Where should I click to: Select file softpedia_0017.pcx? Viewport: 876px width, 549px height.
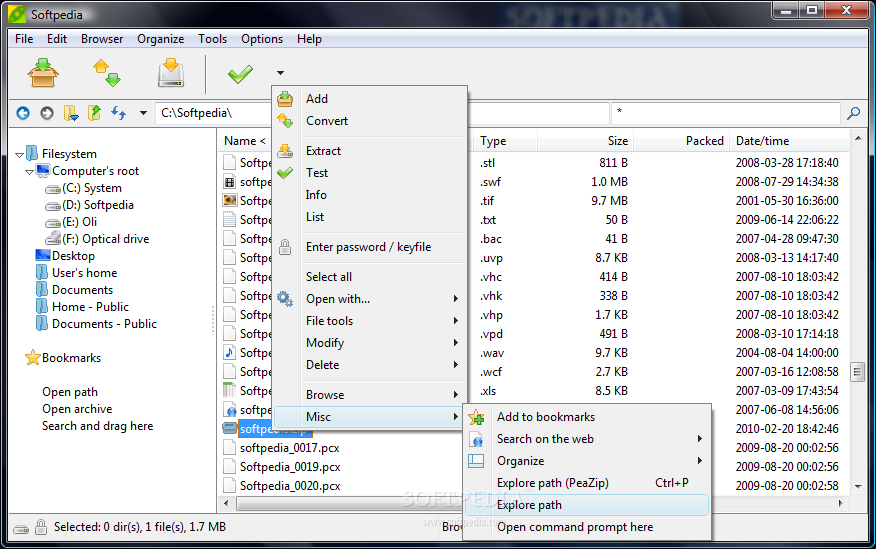click(289, 448)
